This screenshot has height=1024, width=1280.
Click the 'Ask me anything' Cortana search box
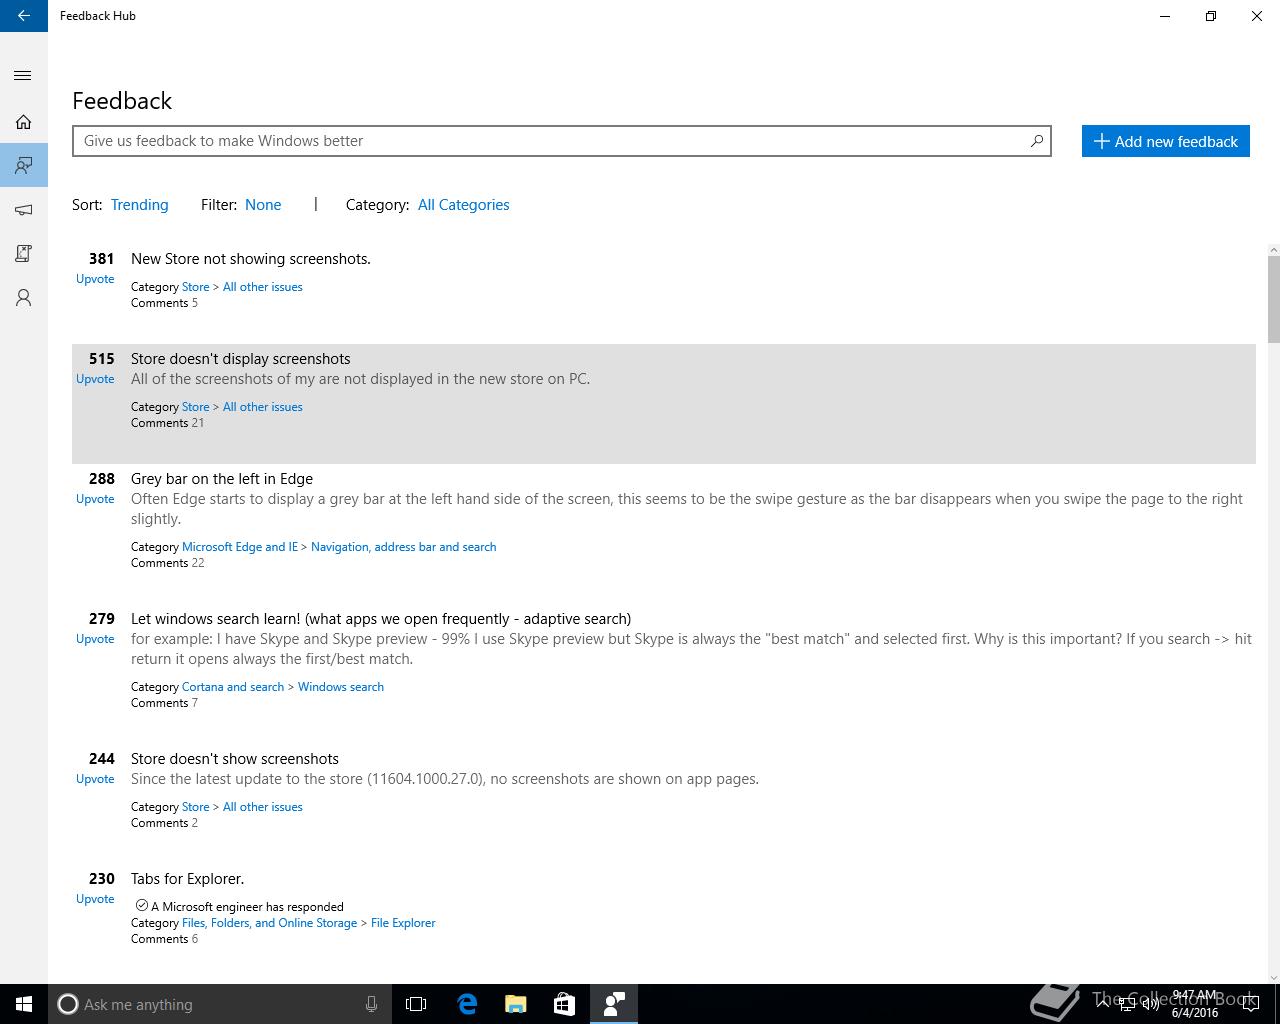point(218,1004)
